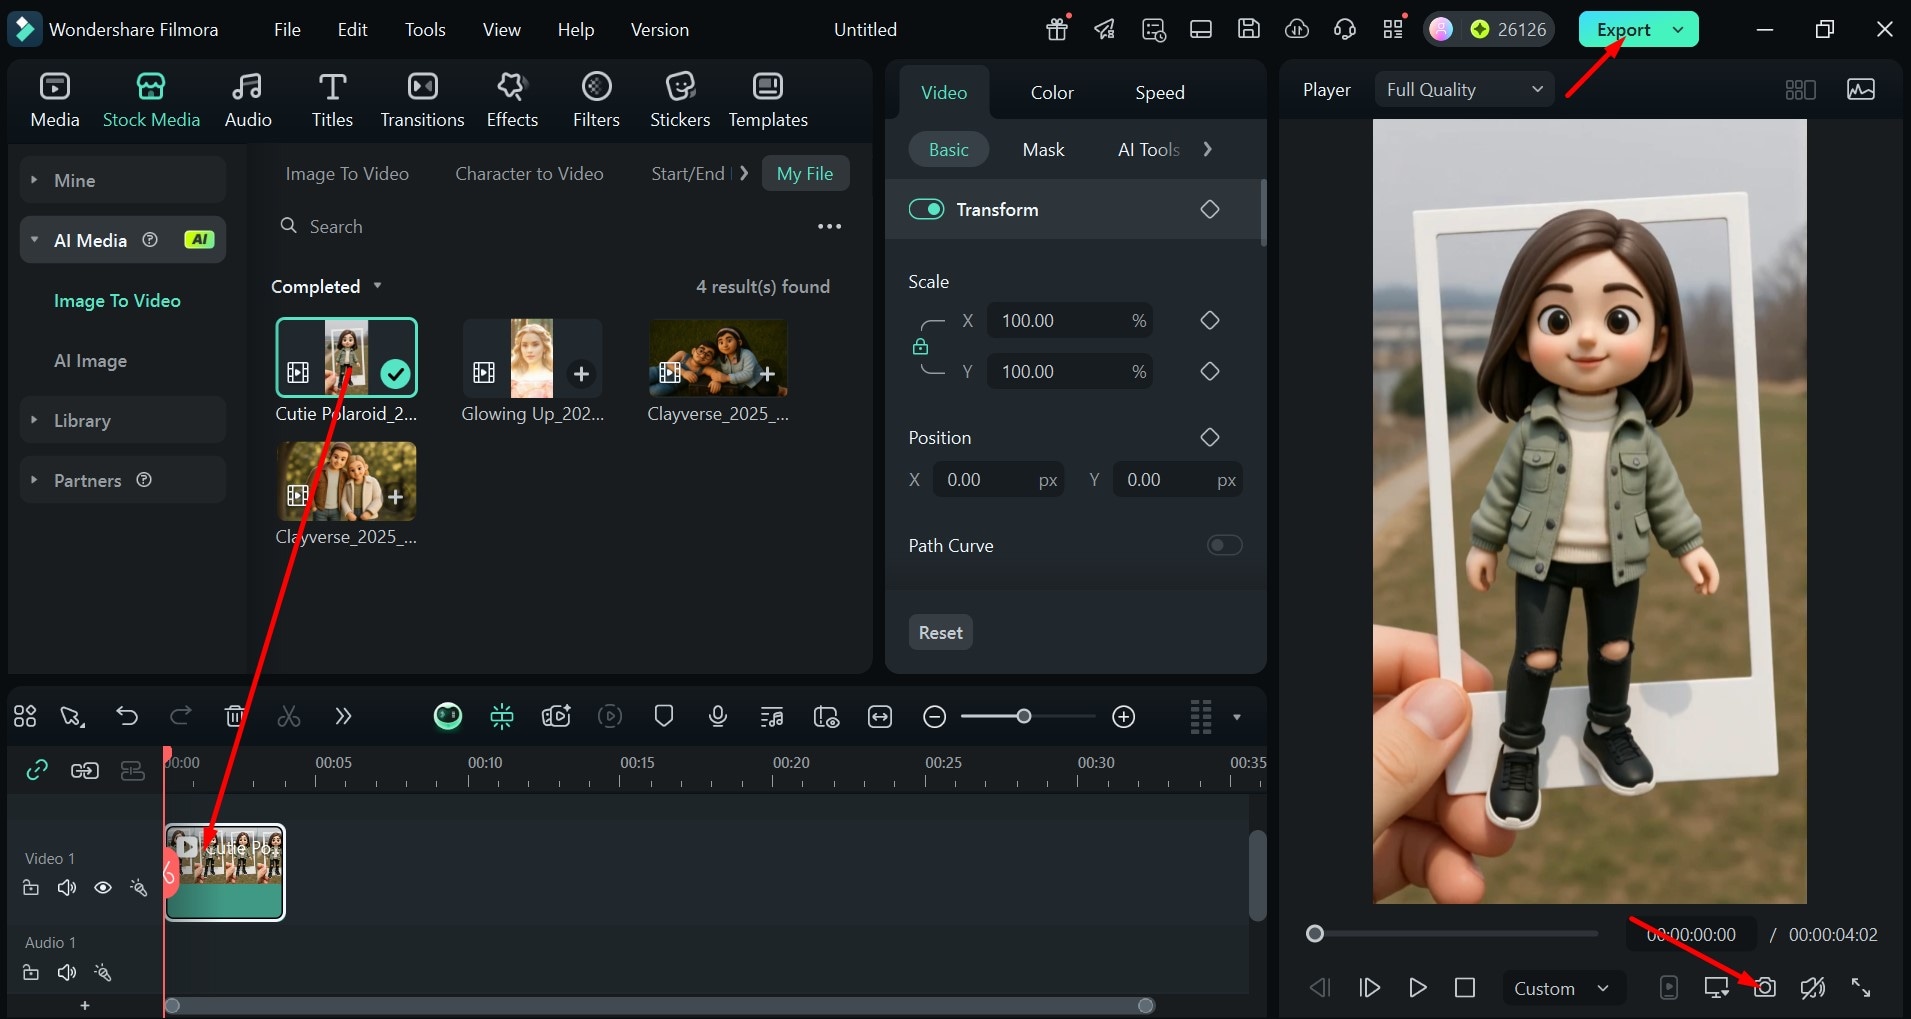Toggle auto ripple link icon

37,770
